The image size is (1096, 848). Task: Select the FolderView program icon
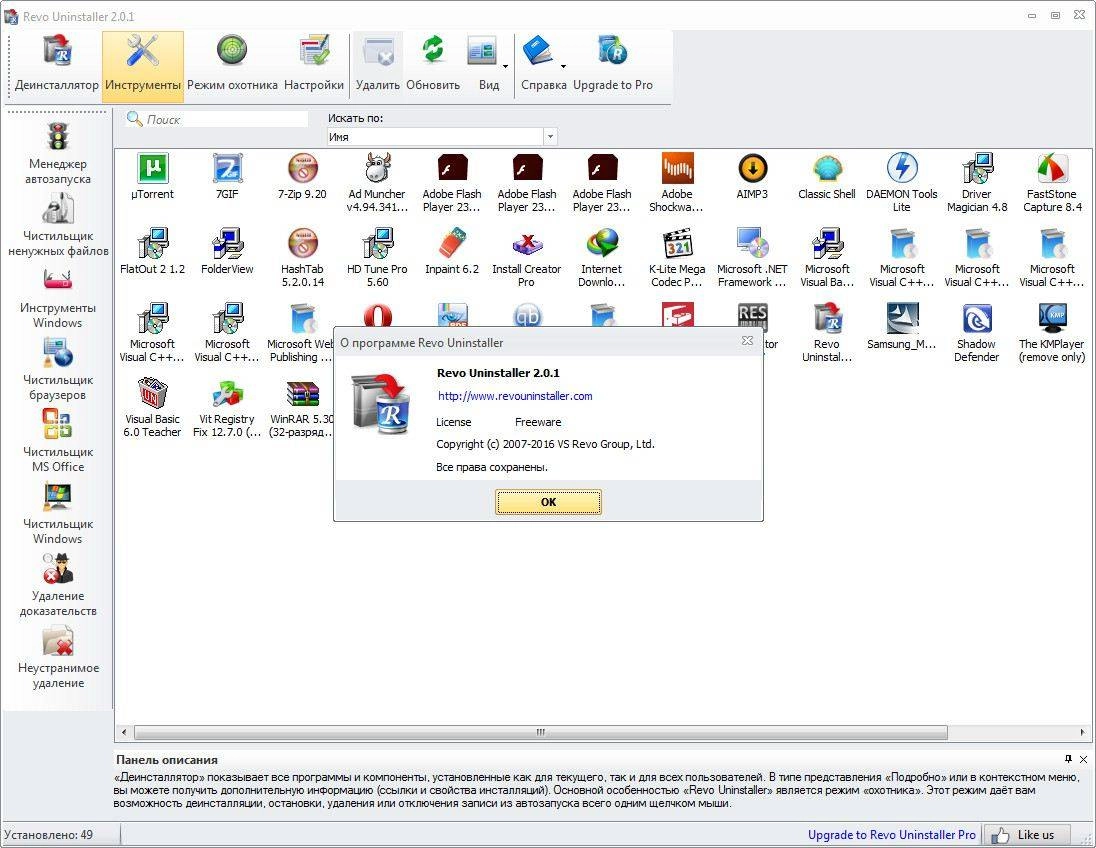227,253
